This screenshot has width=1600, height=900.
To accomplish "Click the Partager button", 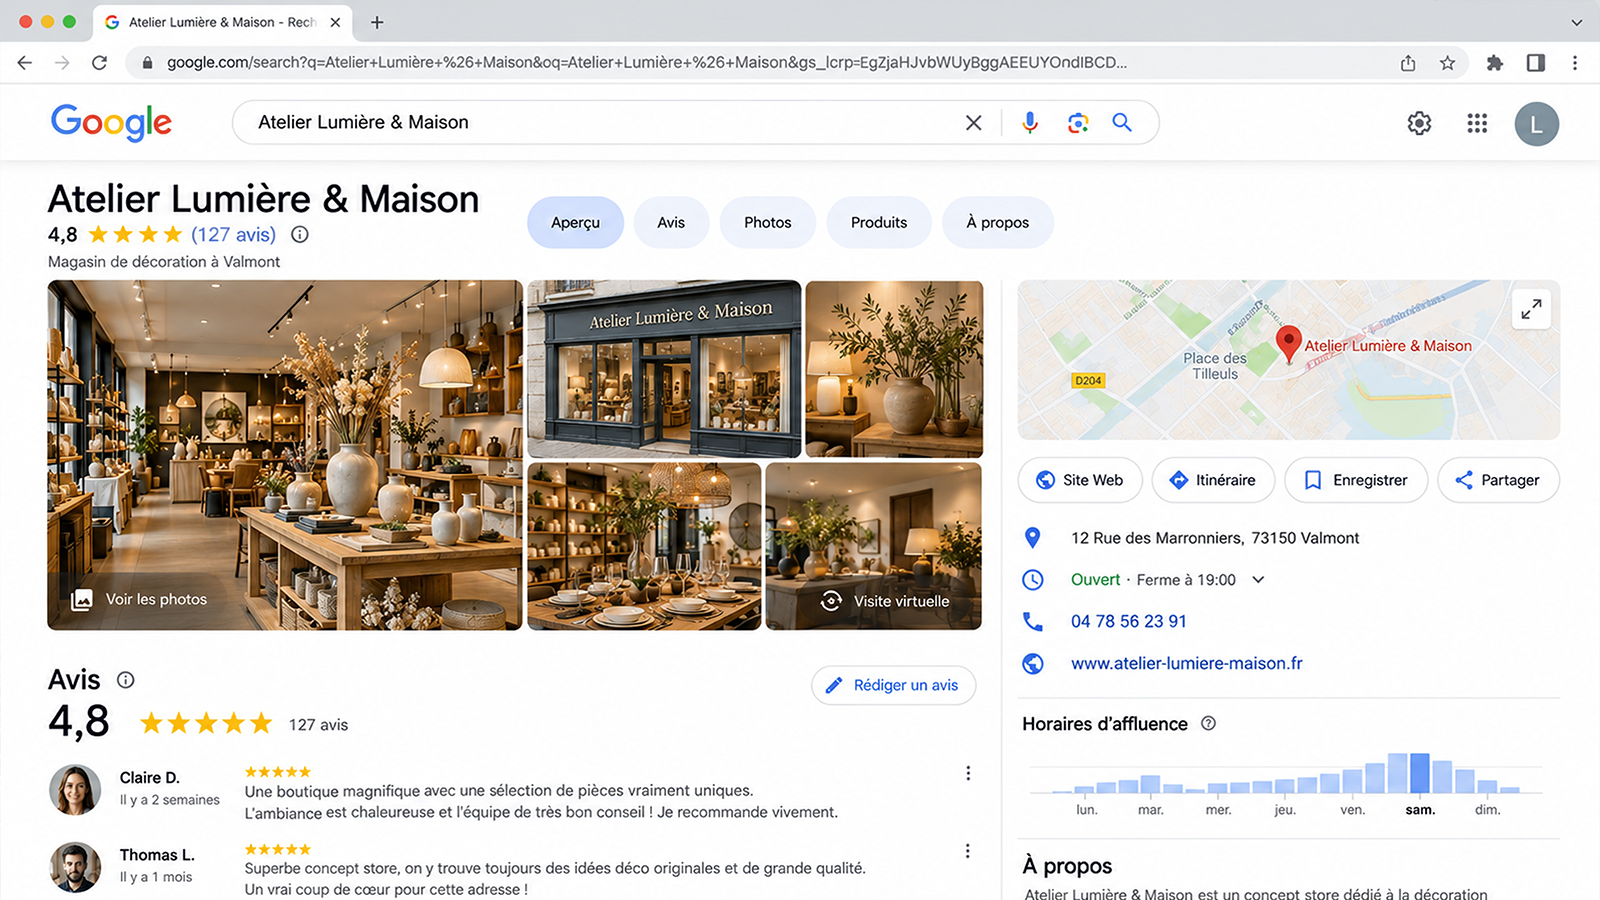I will 1498,480.
